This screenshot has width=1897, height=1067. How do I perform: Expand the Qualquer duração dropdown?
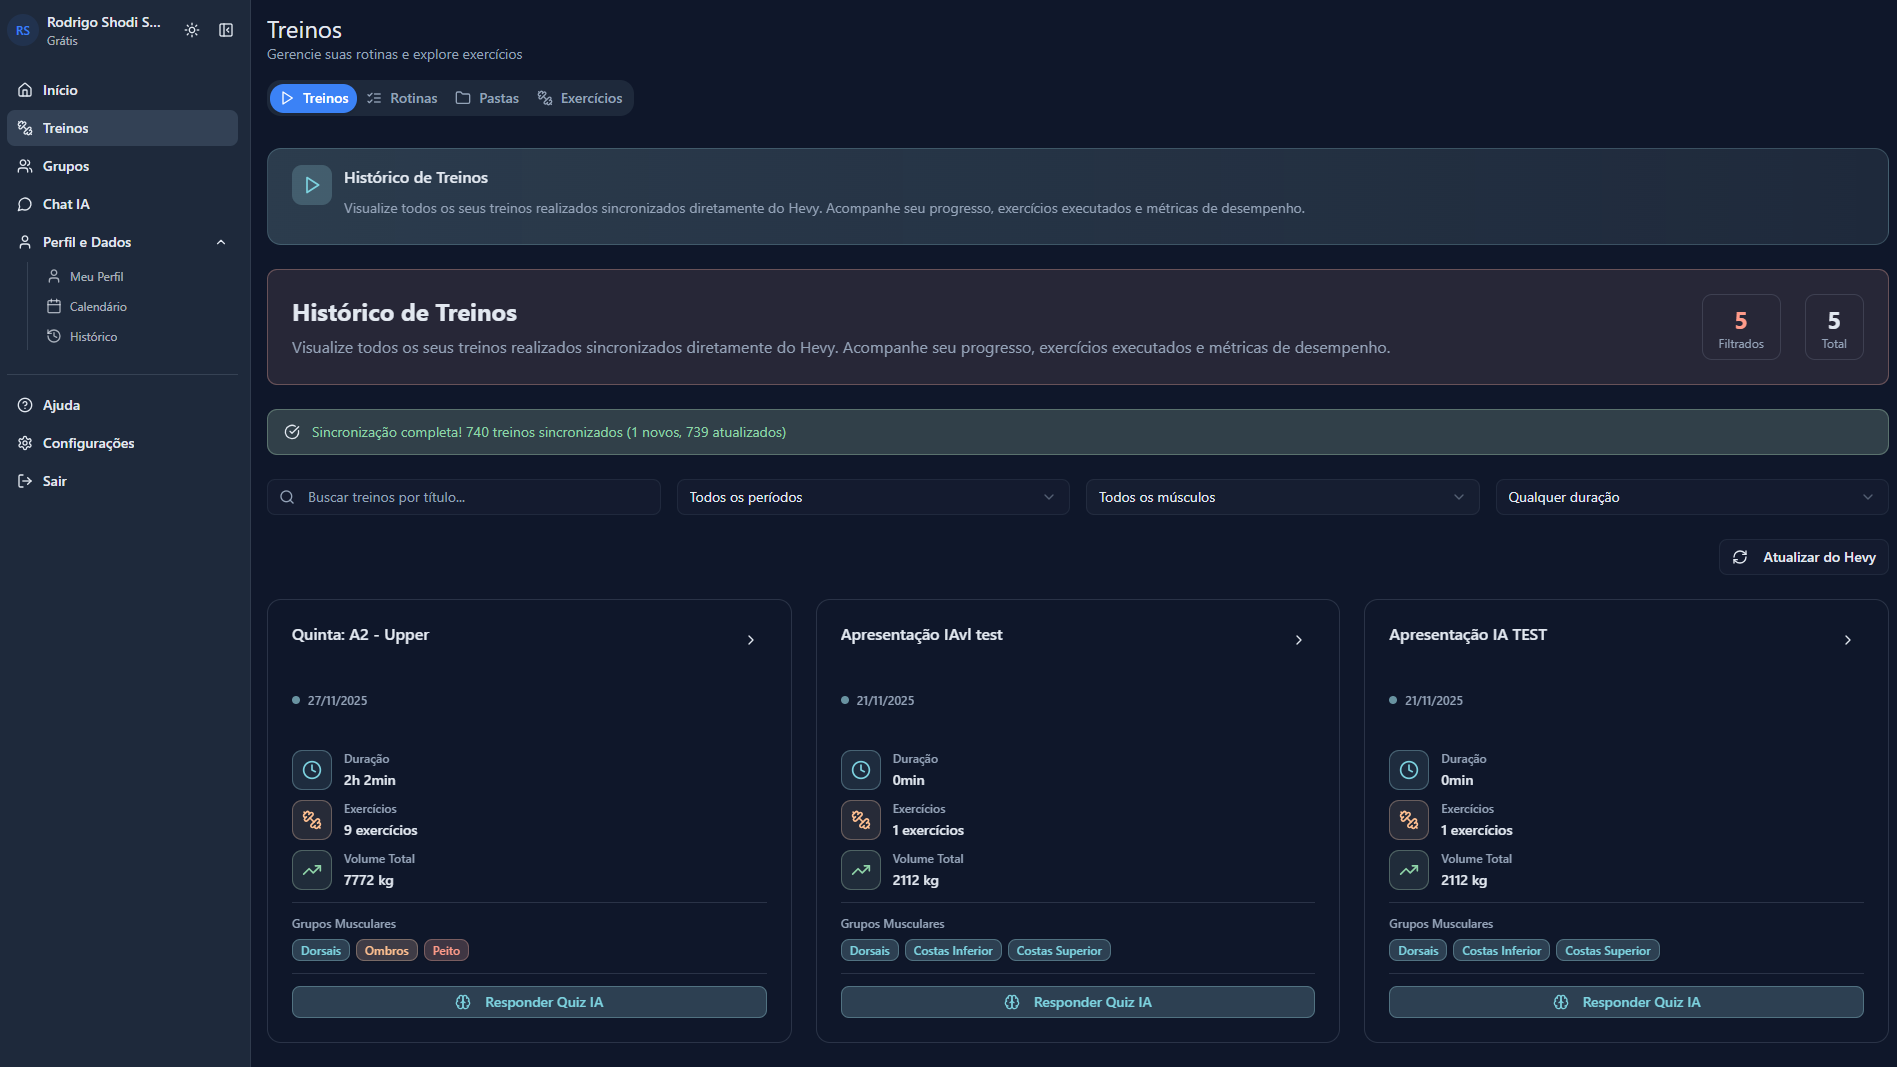click(1690, 497)
